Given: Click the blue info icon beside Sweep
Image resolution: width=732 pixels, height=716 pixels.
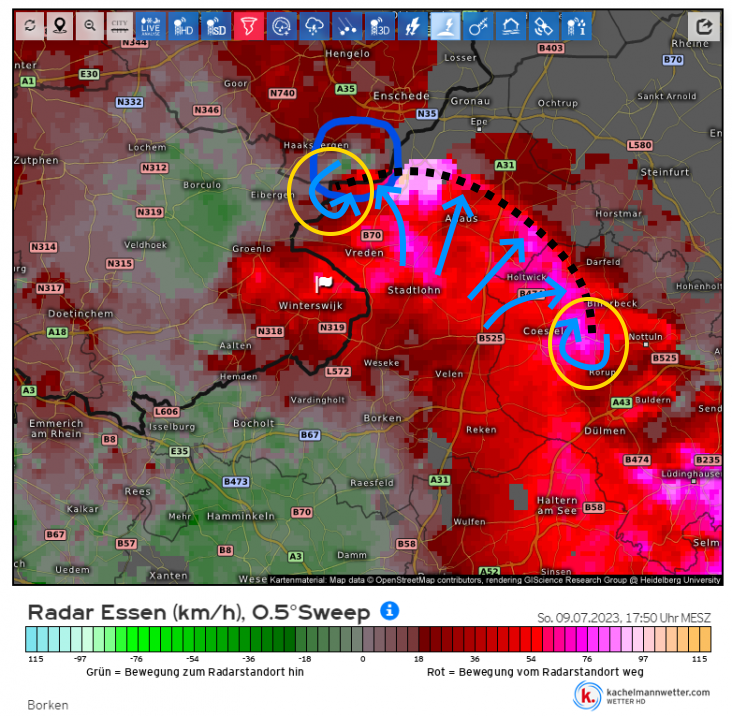Looking at the screenshot, I should tap(390, 610).
